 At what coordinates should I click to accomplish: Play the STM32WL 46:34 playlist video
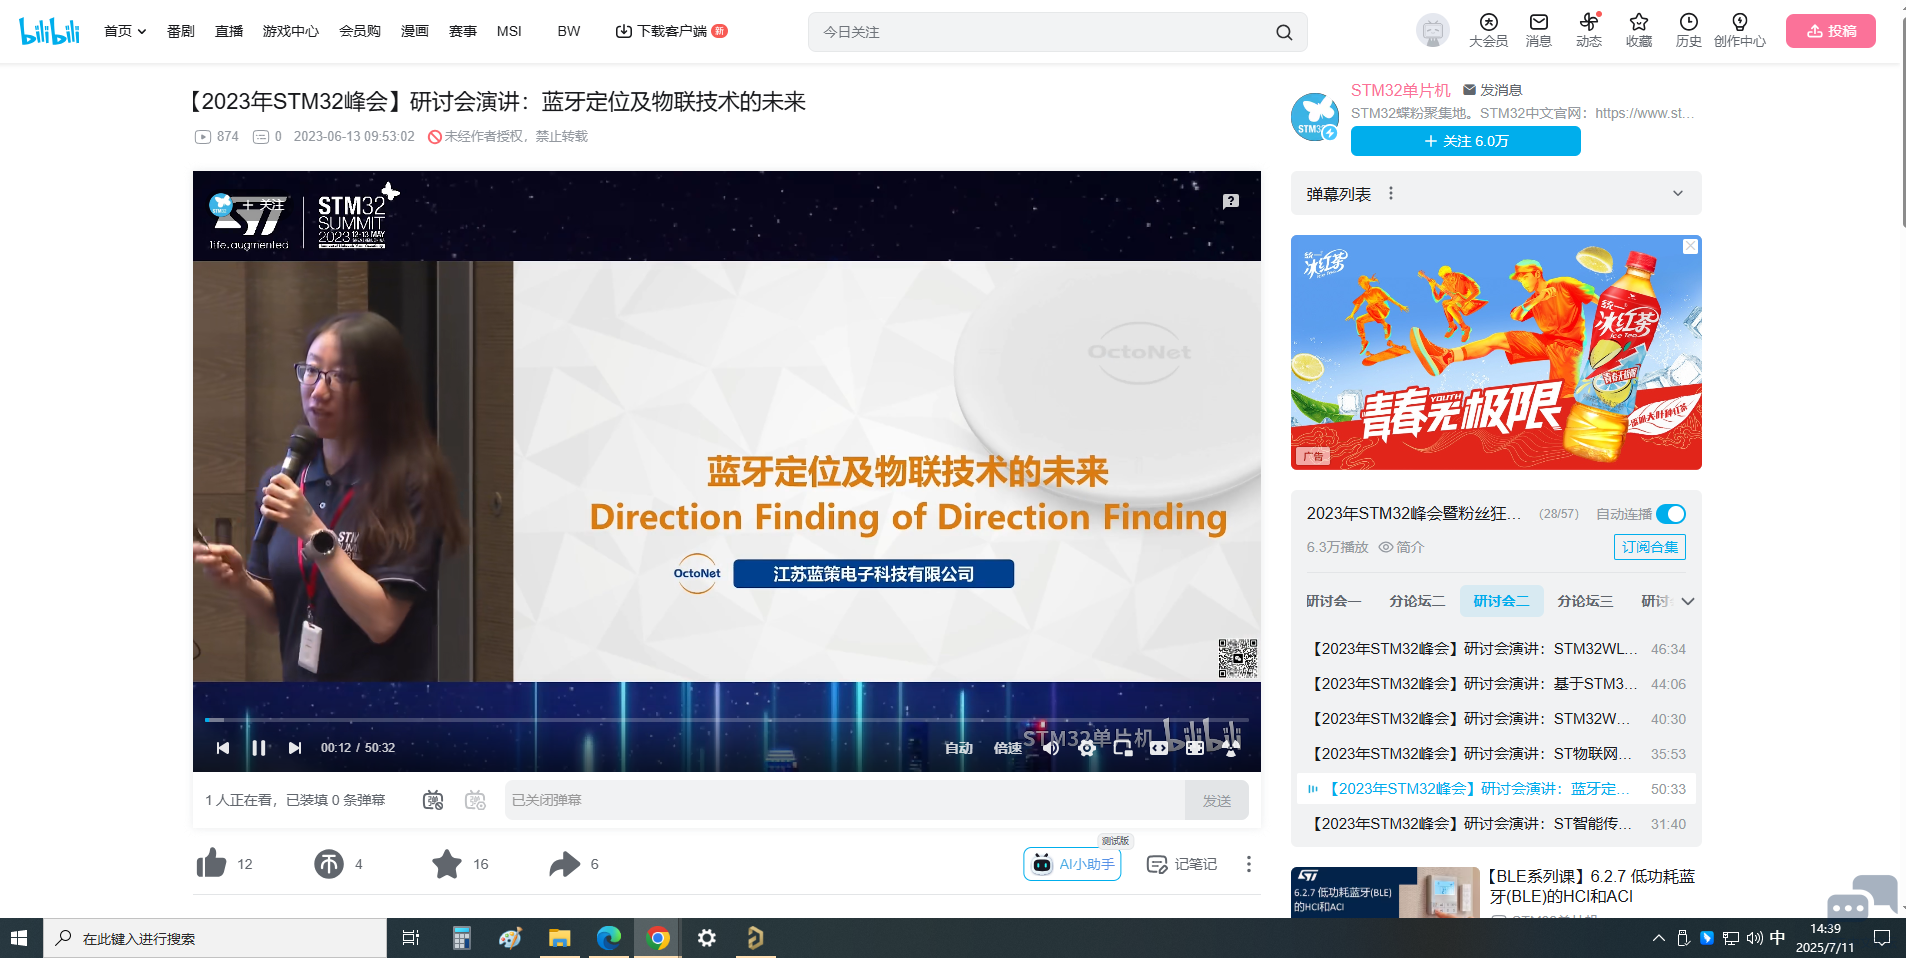click(x=1496, y=649)
